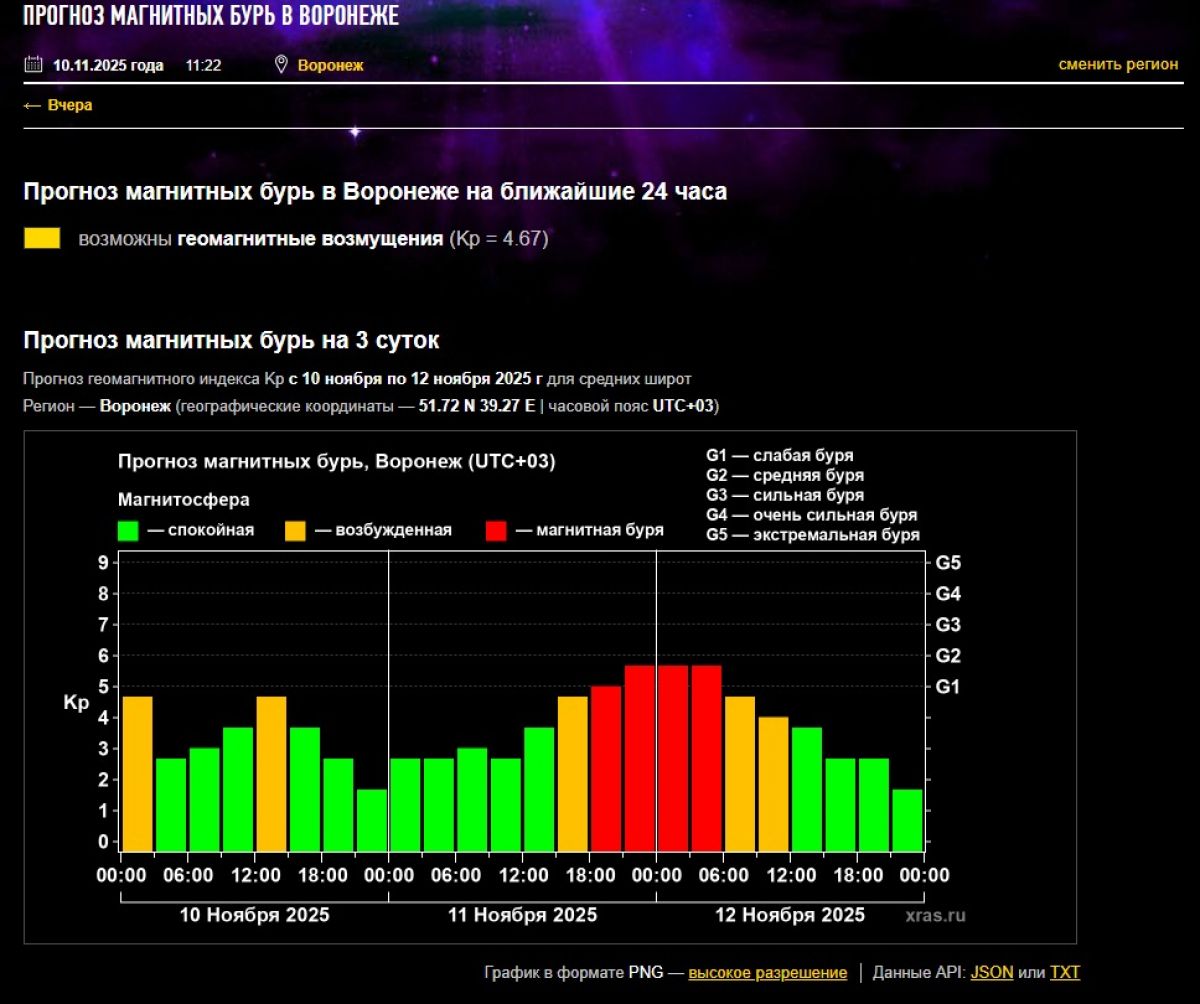
Task: Click the red магнитная буря legend swatch
Action: tap(496, 530)
